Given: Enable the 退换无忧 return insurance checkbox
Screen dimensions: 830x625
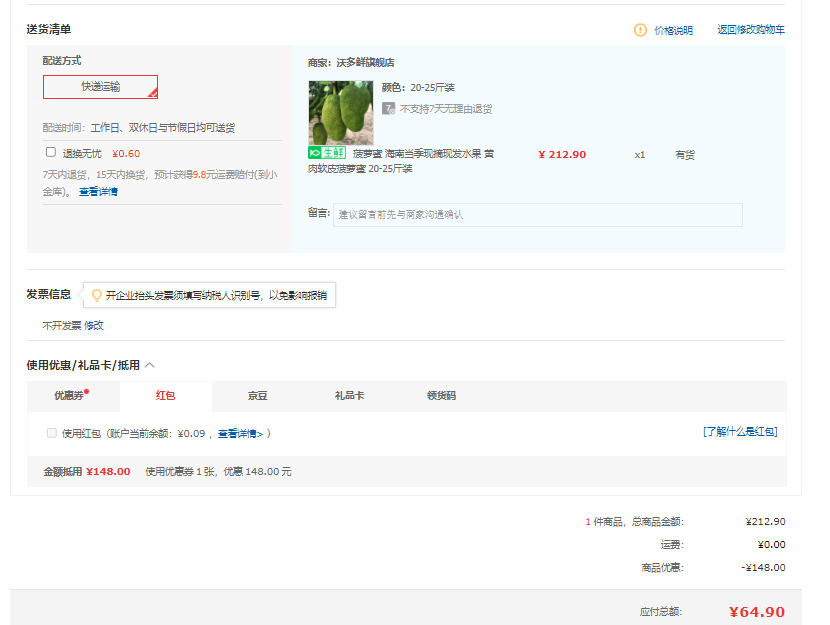Looking at the screenshot, I should tap(51, 152).
